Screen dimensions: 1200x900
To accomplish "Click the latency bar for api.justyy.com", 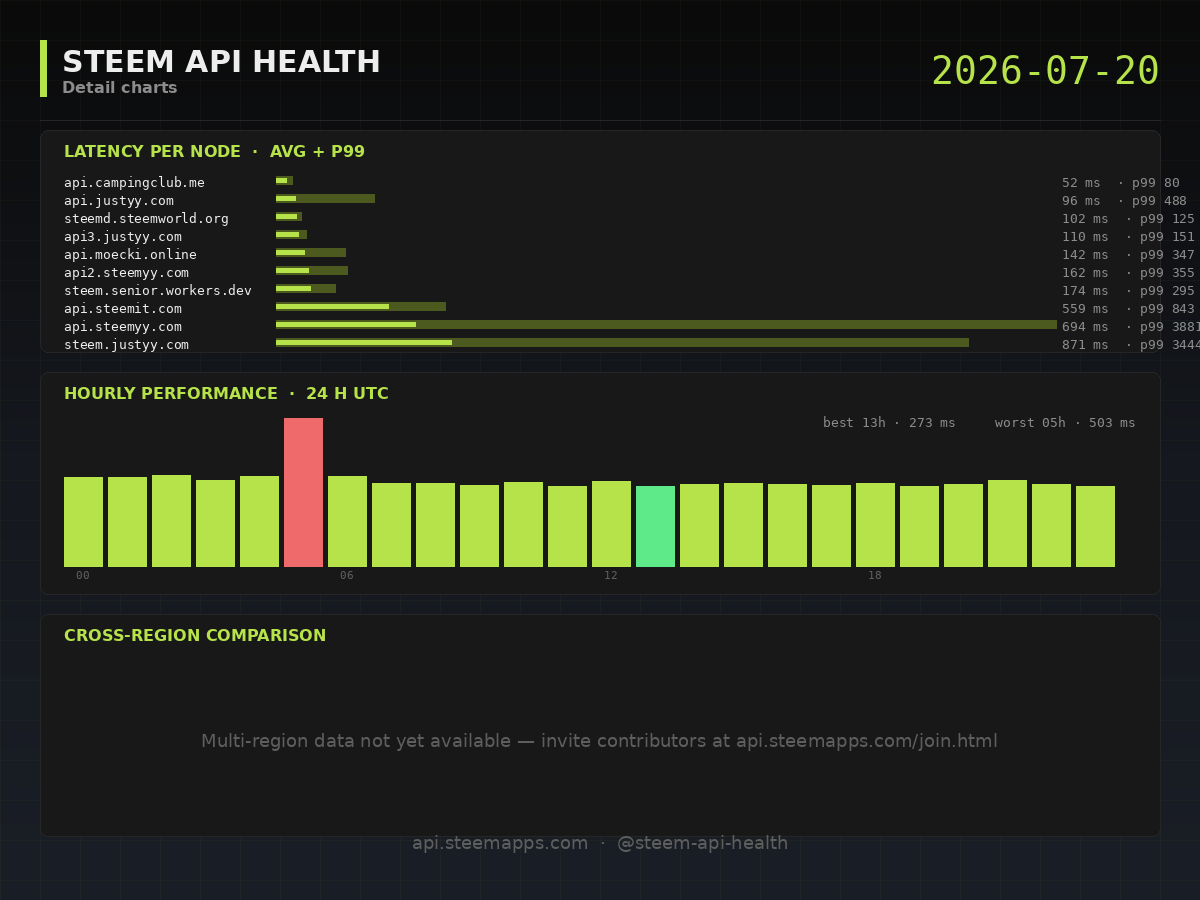I will pyautogui.click(x=325, y=199).
